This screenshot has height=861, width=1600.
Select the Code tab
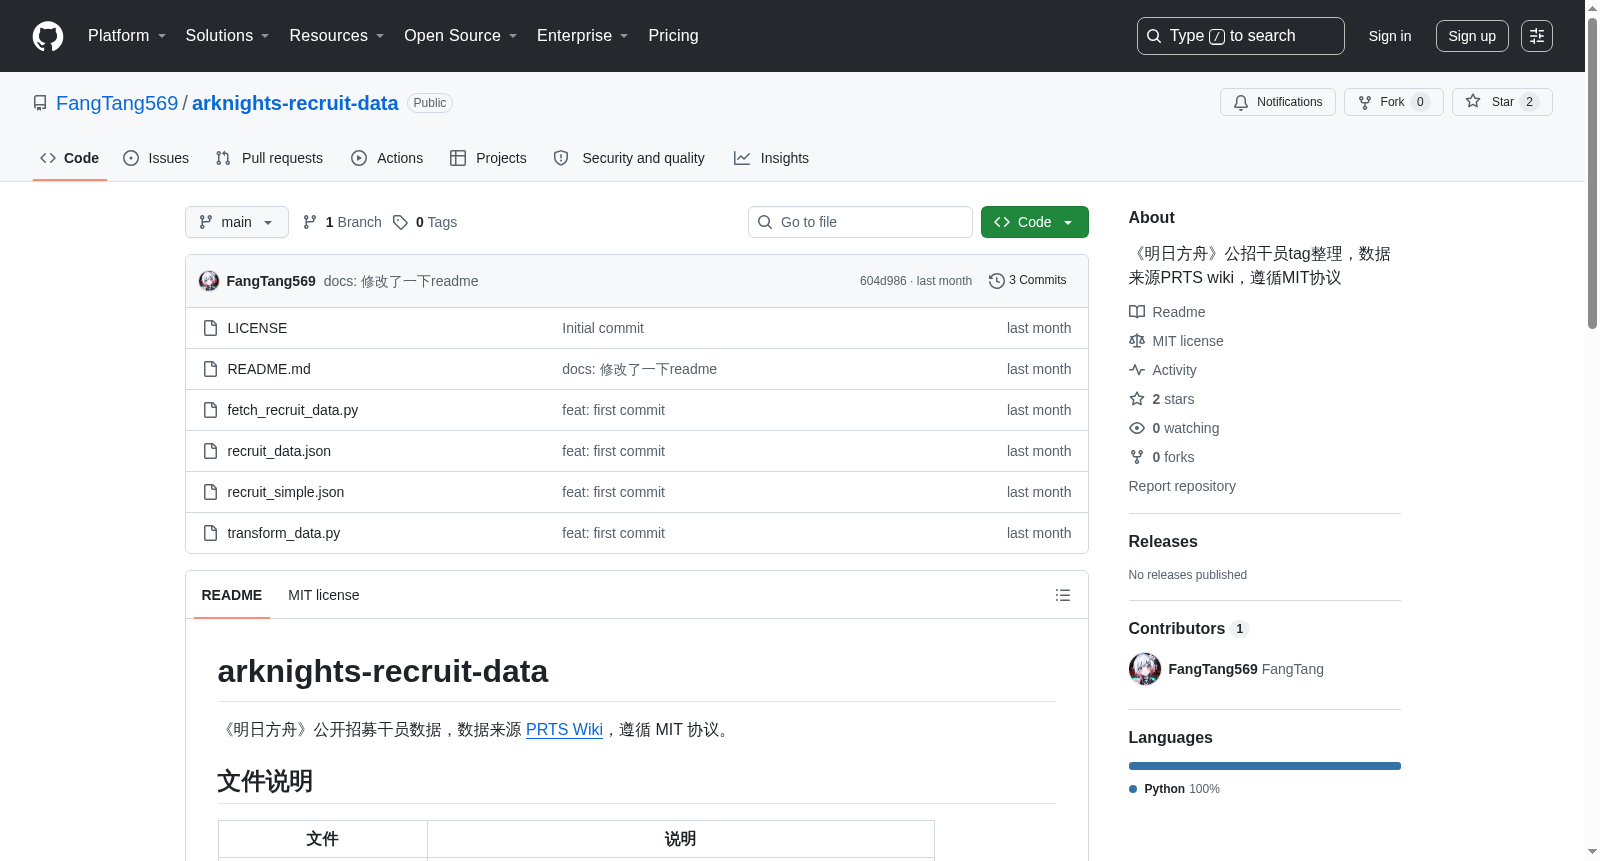[x=70, y=158]
